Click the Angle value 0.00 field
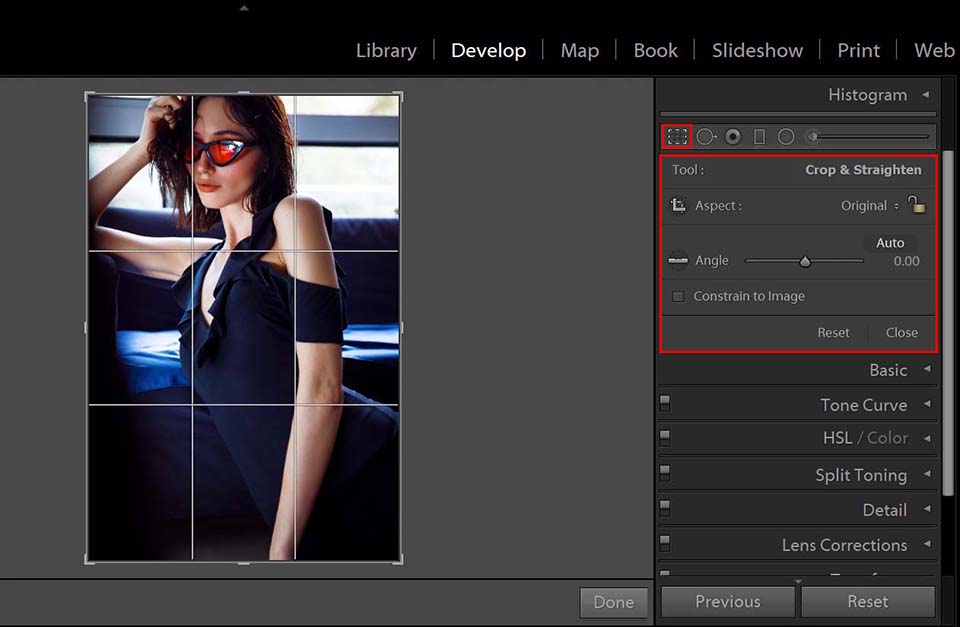This screenshot has height=627, width=960. pos(906,261)
